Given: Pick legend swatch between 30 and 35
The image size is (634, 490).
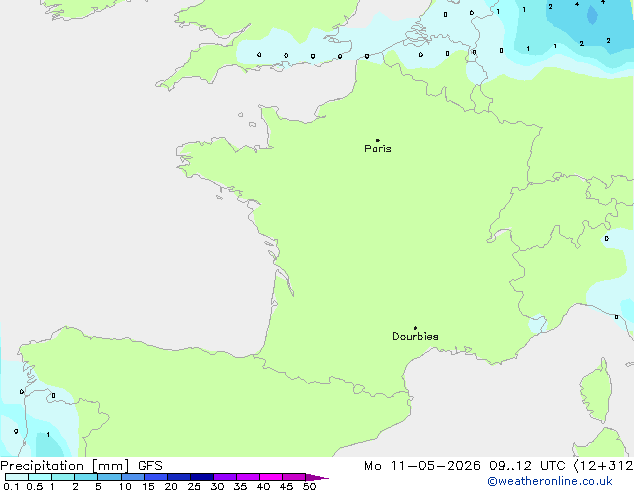Looking at the screenshot, I should pos(224,477).
